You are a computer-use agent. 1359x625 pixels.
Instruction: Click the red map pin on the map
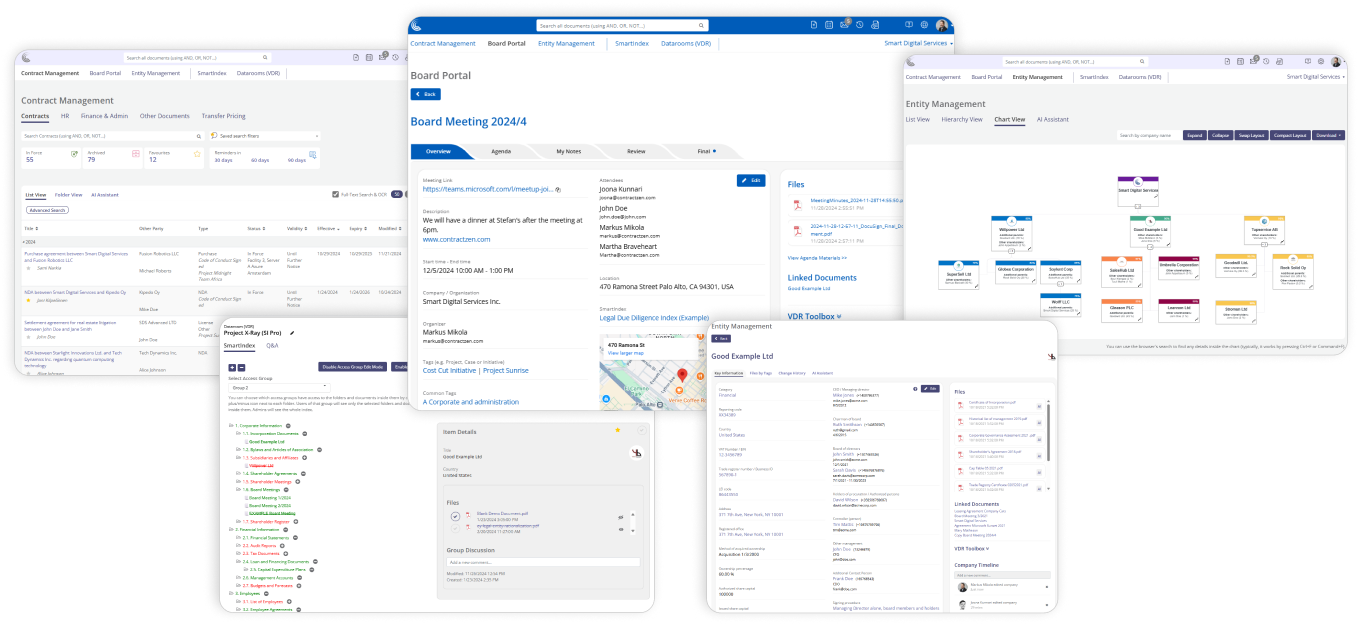[x=682, y=376]
